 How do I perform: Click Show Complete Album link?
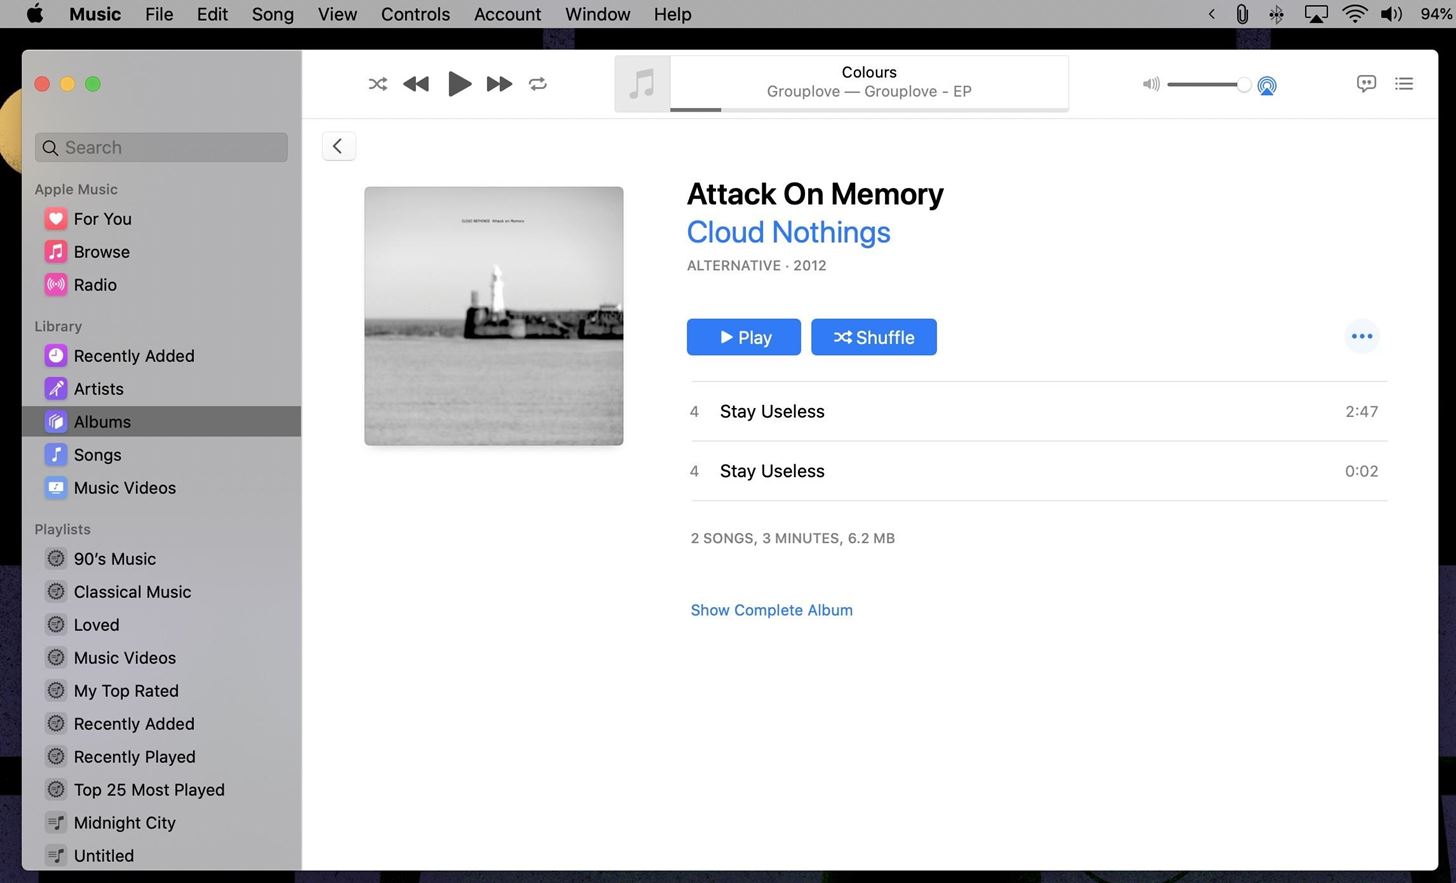[x=772, y=610]
